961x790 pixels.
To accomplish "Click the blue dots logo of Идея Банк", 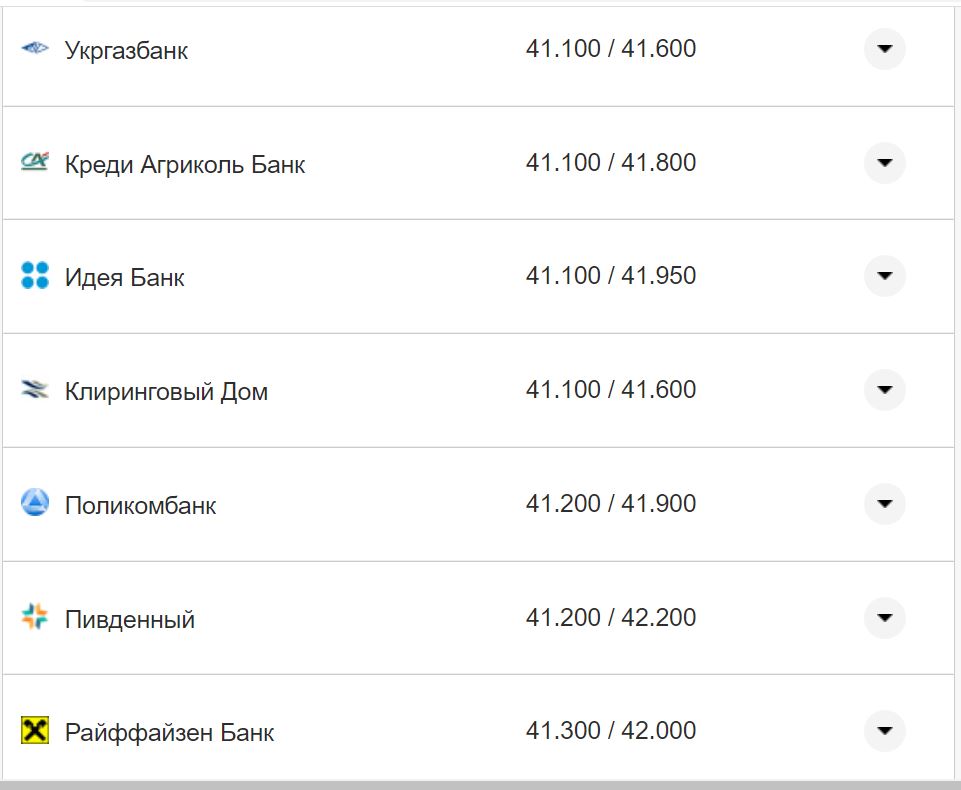I will click(x=35, y=276).
